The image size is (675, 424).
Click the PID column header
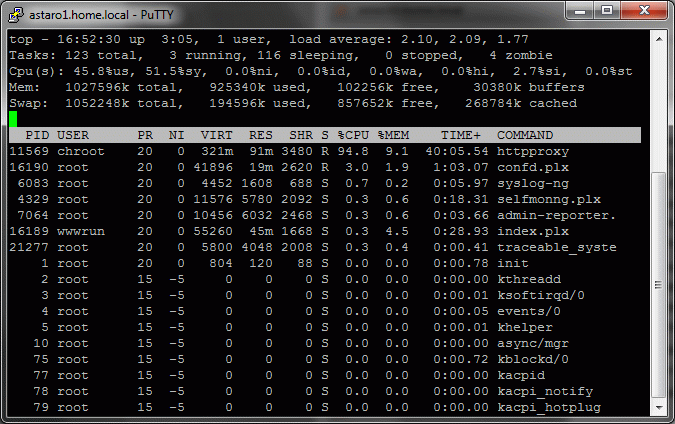tap(37, 135)
